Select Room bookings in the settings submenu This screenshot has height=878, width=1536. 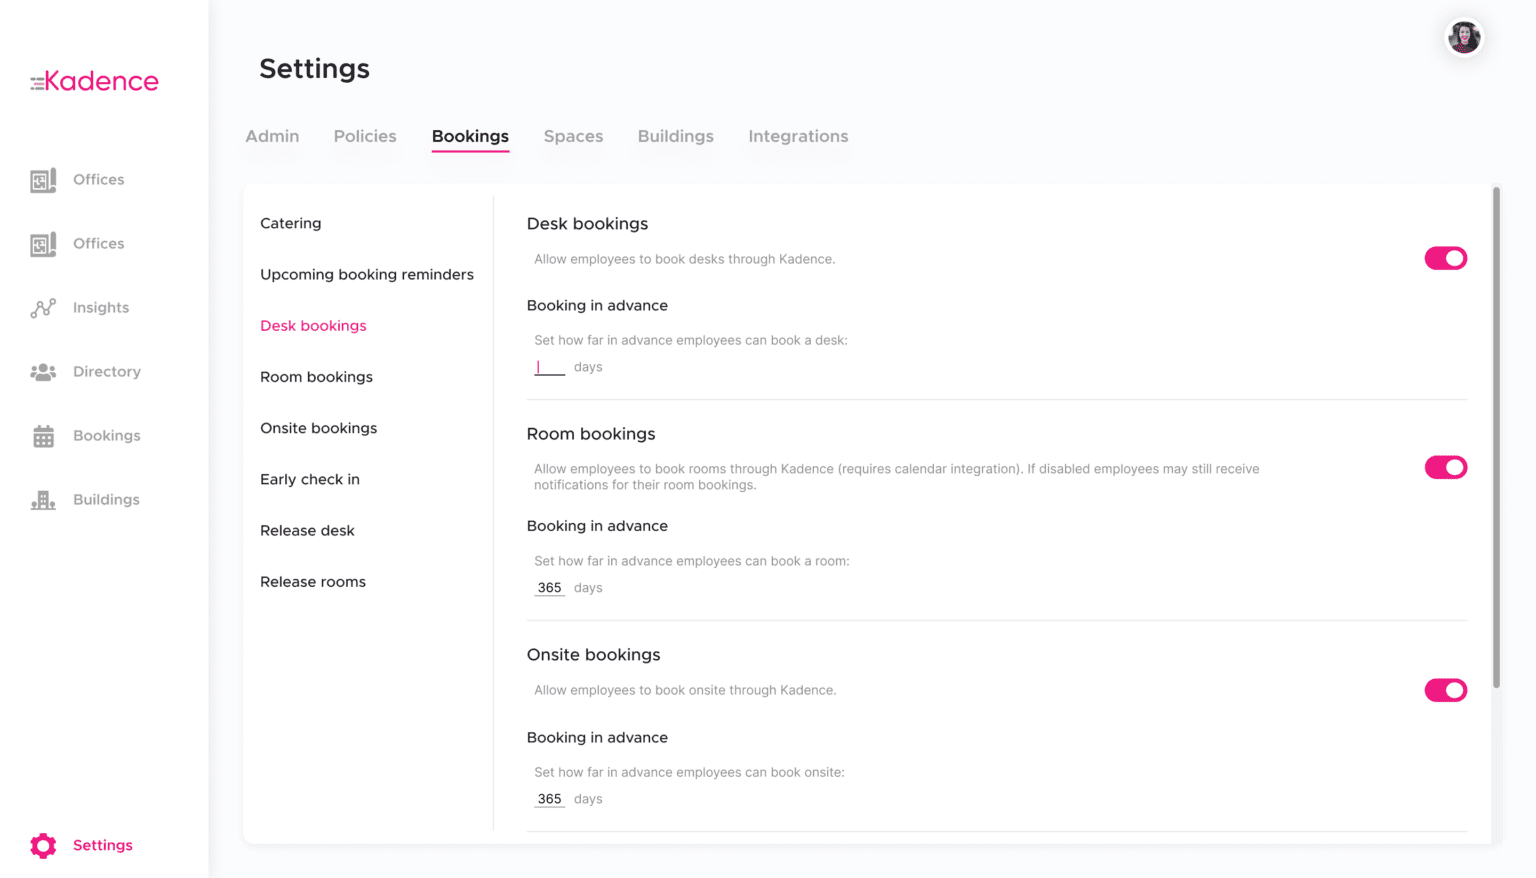(x=316, y=377)
